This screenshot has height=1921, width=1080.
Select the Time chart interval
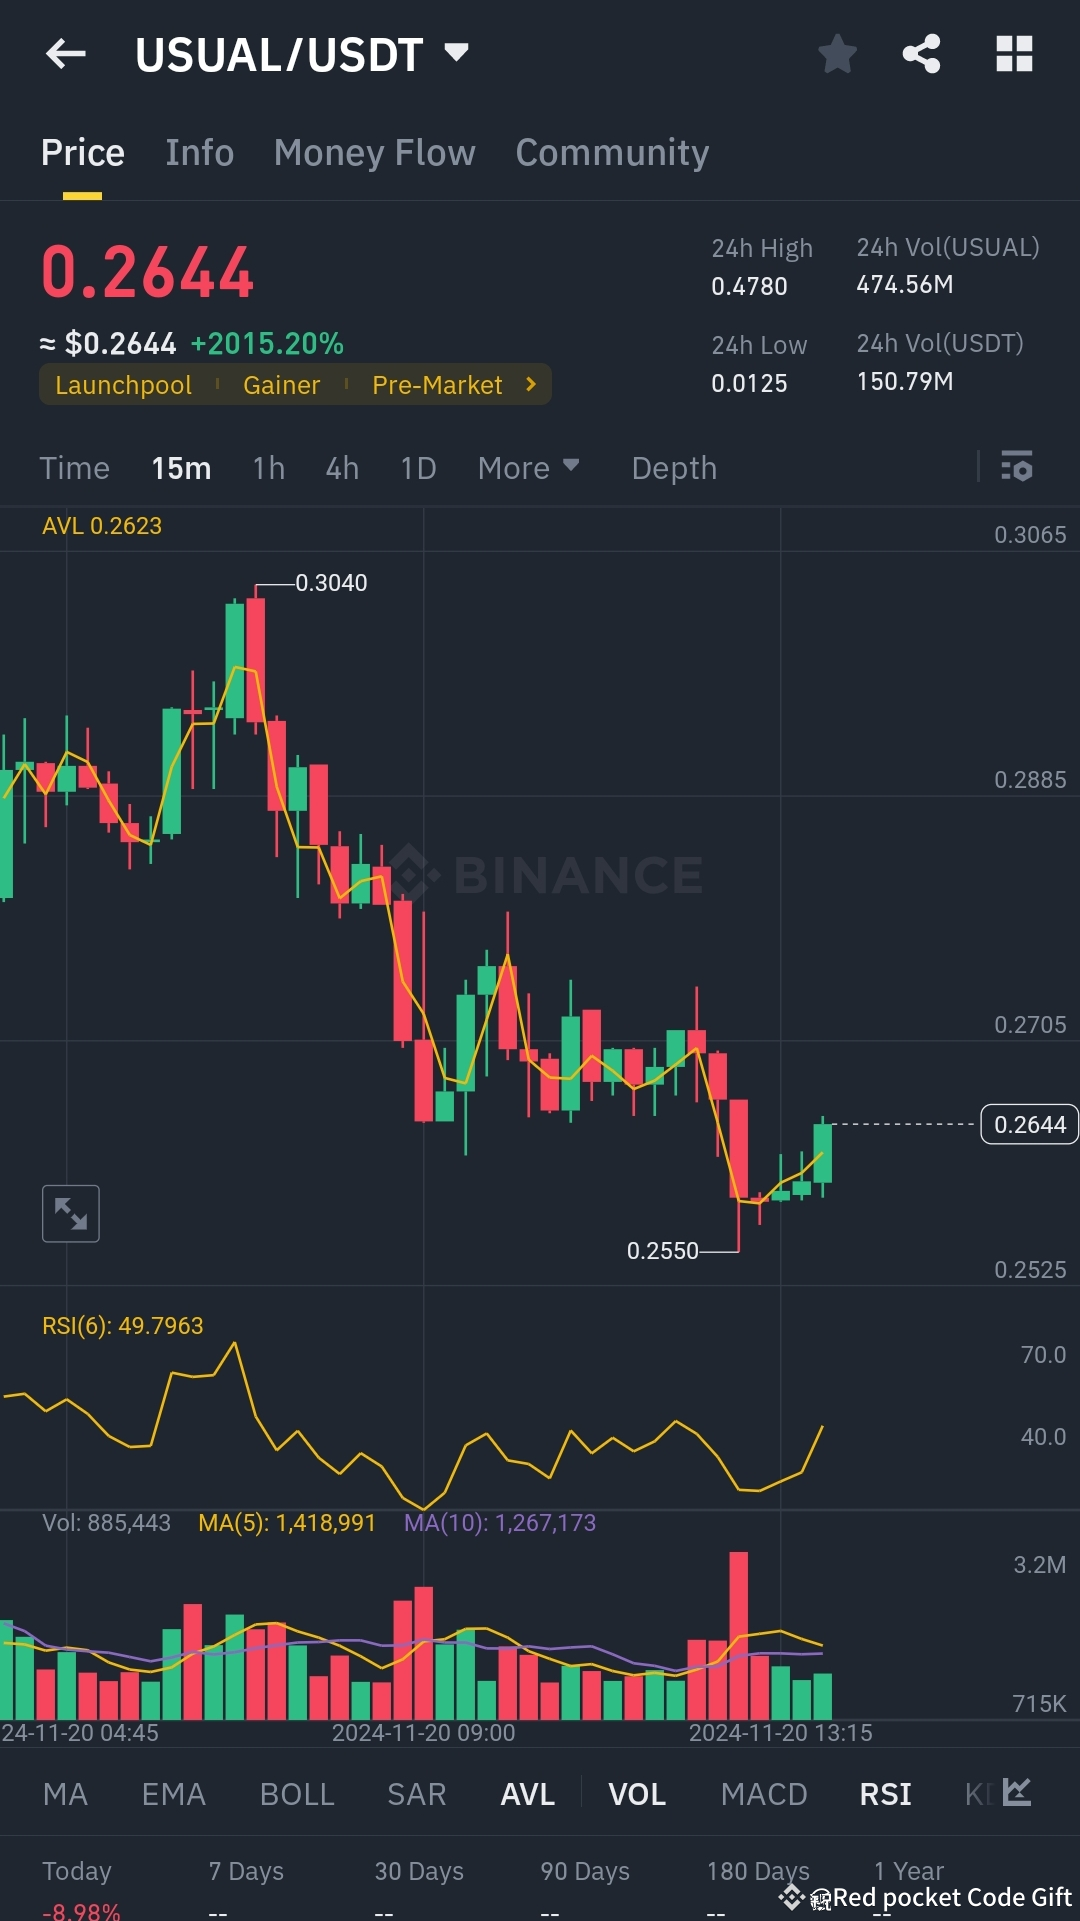pos(75,468)
